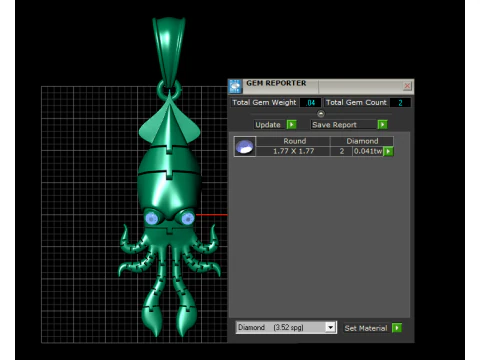The height and width of the screenshot is (360, 480).
Task: Click the Diamond material cell
Action: [x=362, y=141]
